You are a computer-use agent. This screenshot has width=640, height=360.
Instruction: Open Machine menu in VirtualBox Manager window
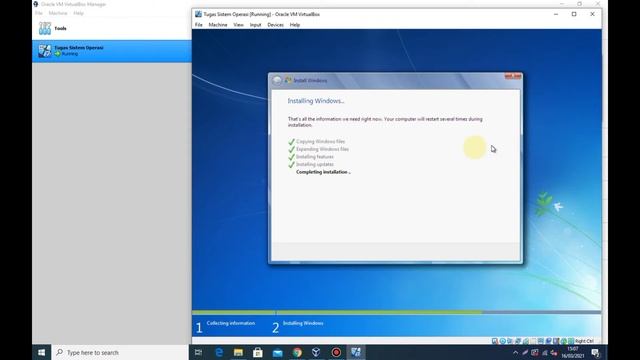[x=58, y=13]
